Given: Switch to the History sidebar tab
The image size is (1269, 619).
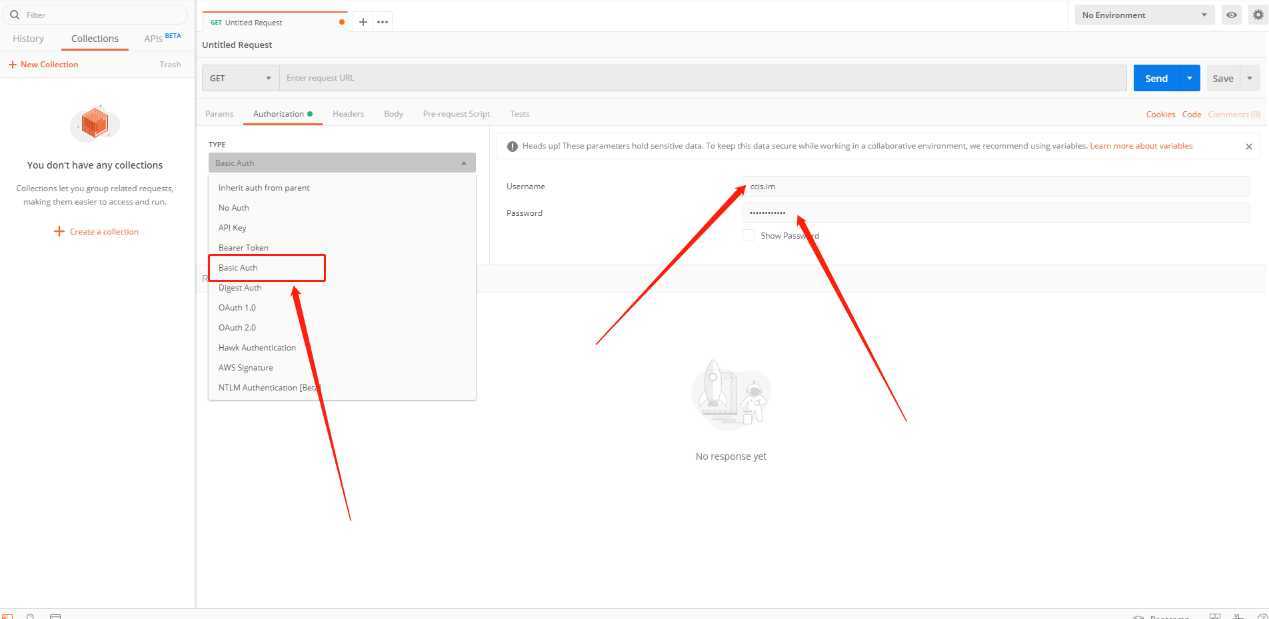Looking at the screenshot, I should (28, 39).
